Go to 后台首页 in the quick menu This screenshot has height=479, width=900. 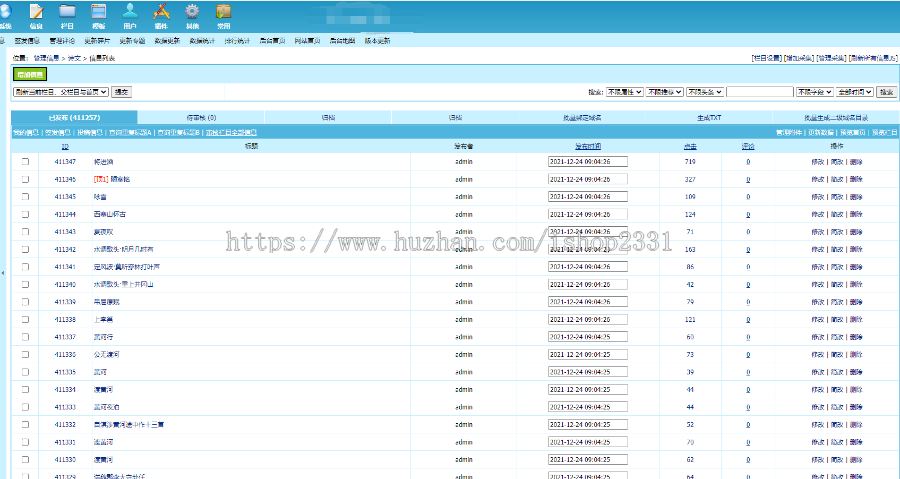point(272,41)
